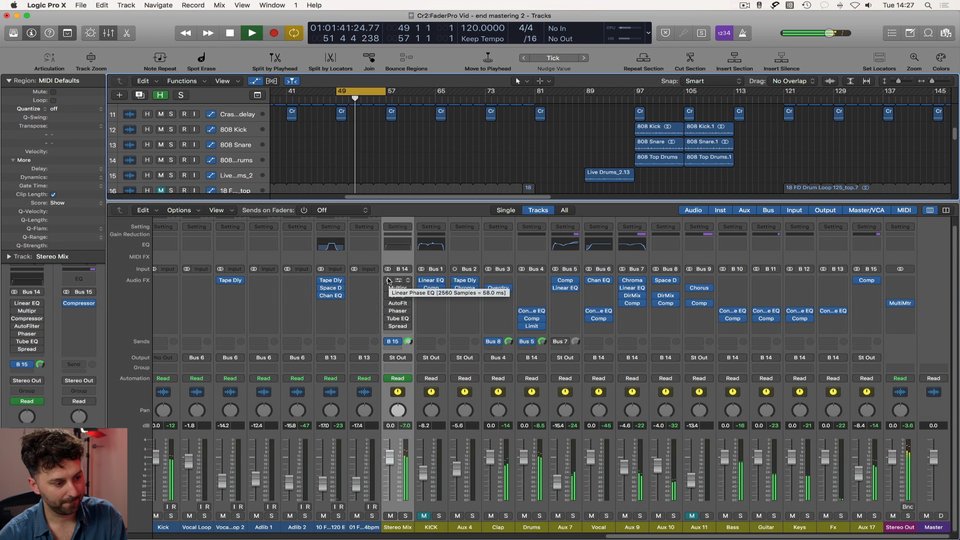Toggle the Inspector button

point(31,33)
